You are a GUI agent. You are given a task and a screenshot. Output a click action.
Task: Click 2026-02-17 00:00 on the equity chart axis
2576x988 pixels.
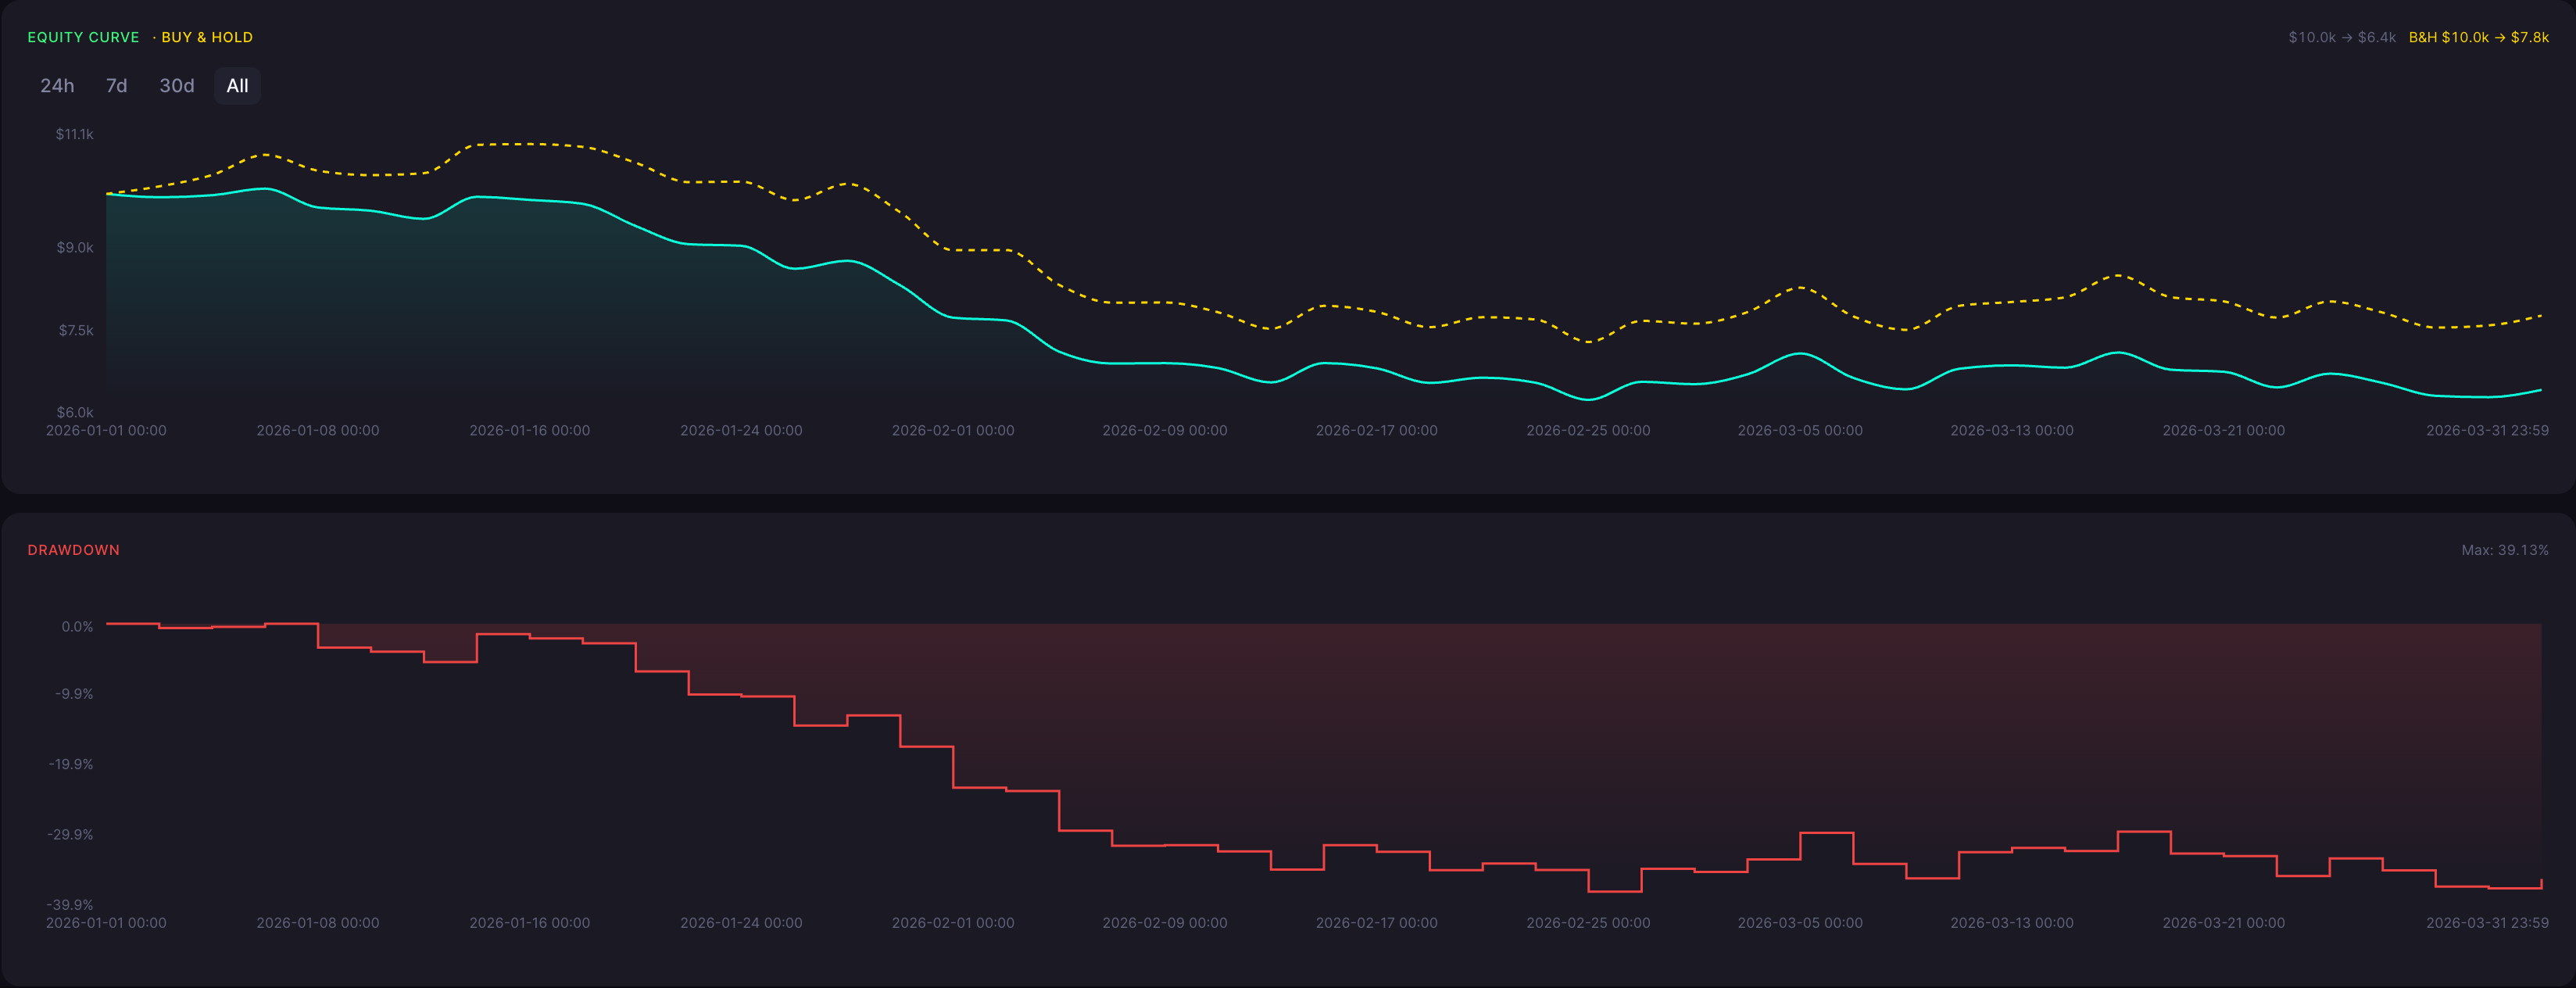[x=1377, y=430]
